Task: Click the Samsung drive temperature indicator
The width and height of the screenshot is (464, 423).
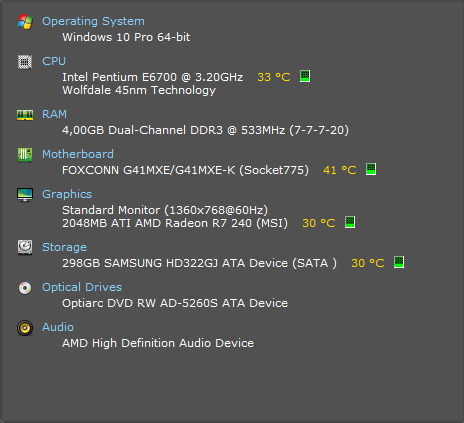Action: coord(399,262)
